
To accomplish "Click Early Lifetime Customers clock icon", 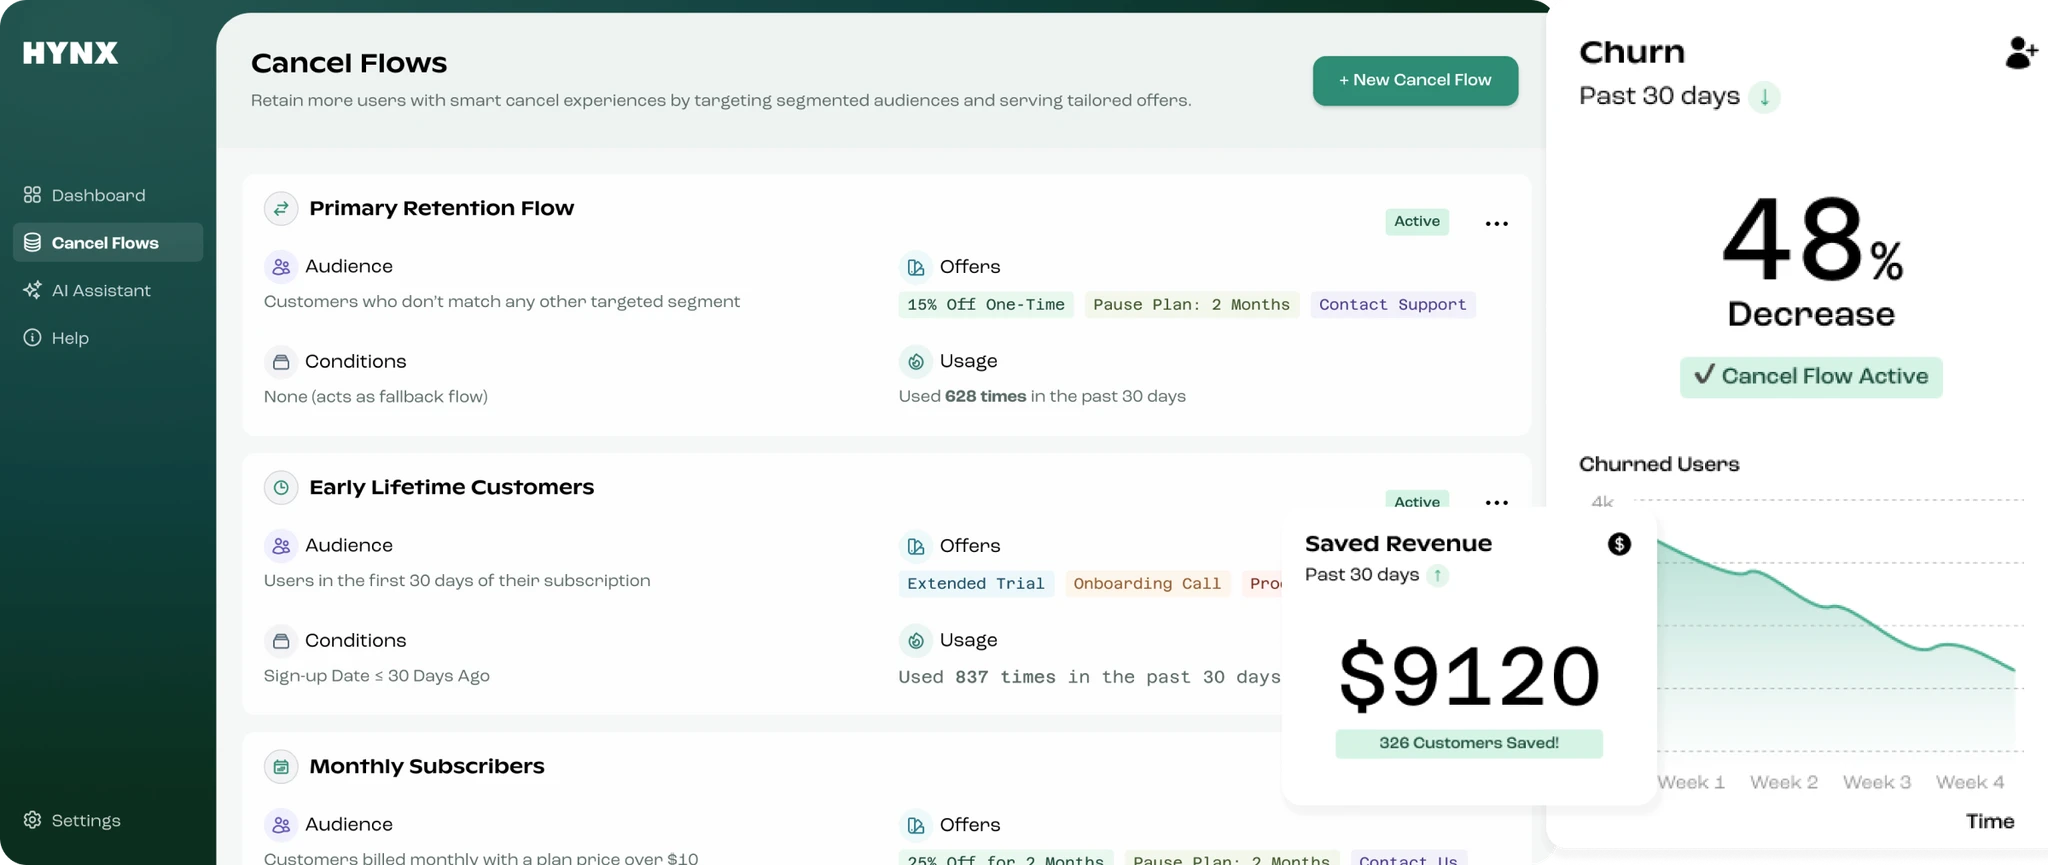I will (x=281, y=487).
